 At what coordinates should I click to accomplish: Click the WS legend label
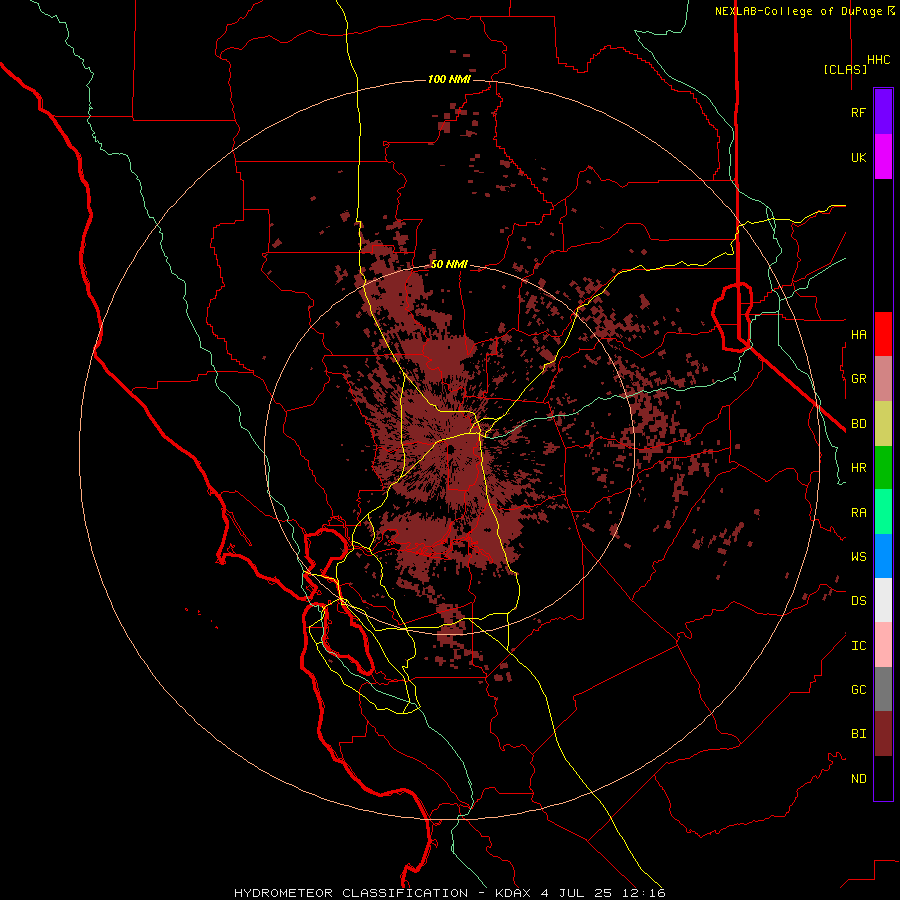tap(858, 557)
